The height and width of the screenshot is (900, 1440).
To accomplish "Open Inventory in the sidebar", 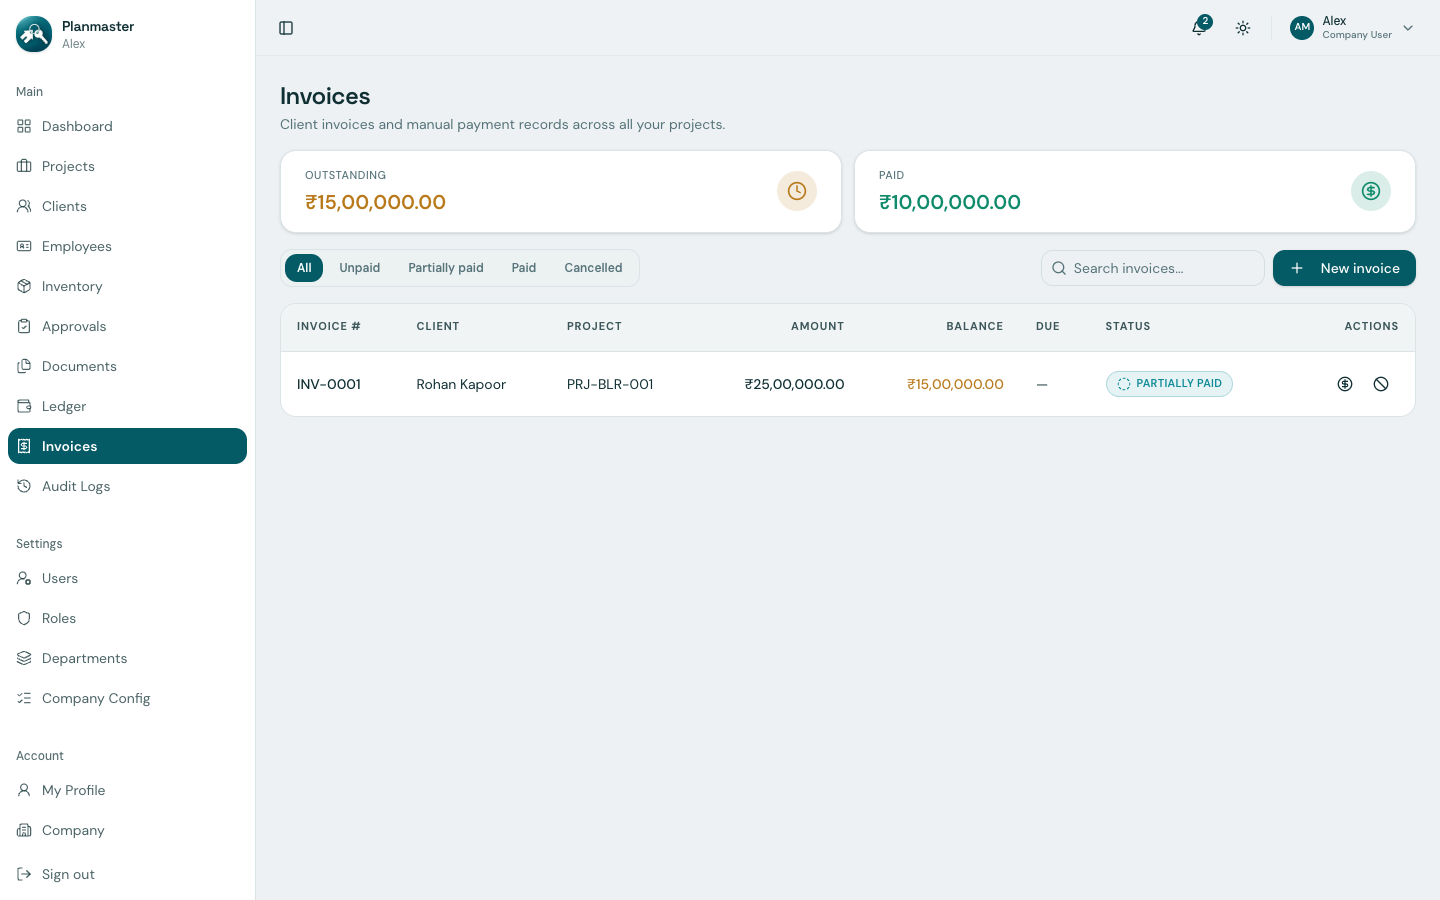I will click(127, 286).
